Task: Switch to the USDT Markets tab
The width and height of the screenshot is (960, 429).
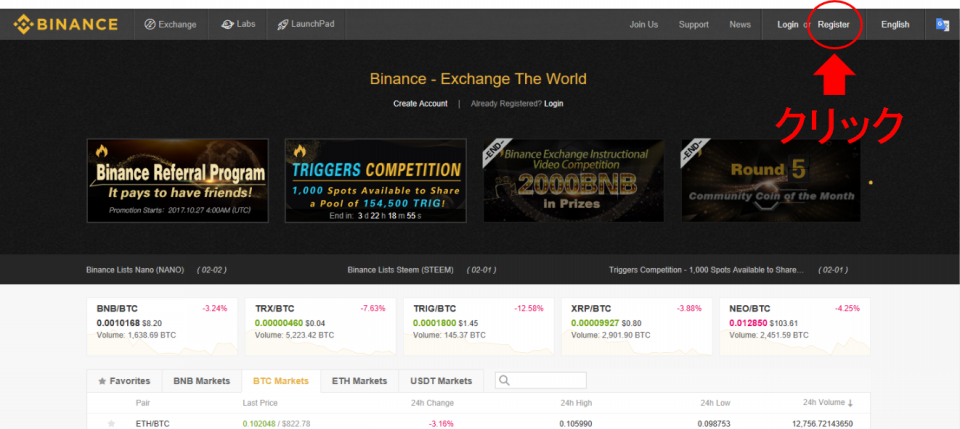Action: (x=441, y=381)
